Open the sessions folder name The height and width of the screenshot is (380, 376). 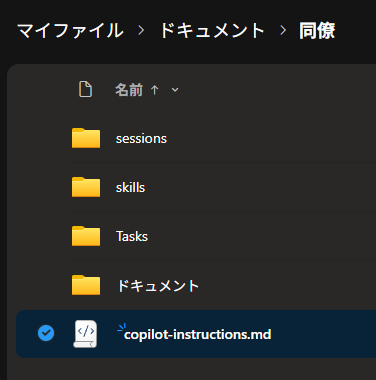[x=141, y=138]
